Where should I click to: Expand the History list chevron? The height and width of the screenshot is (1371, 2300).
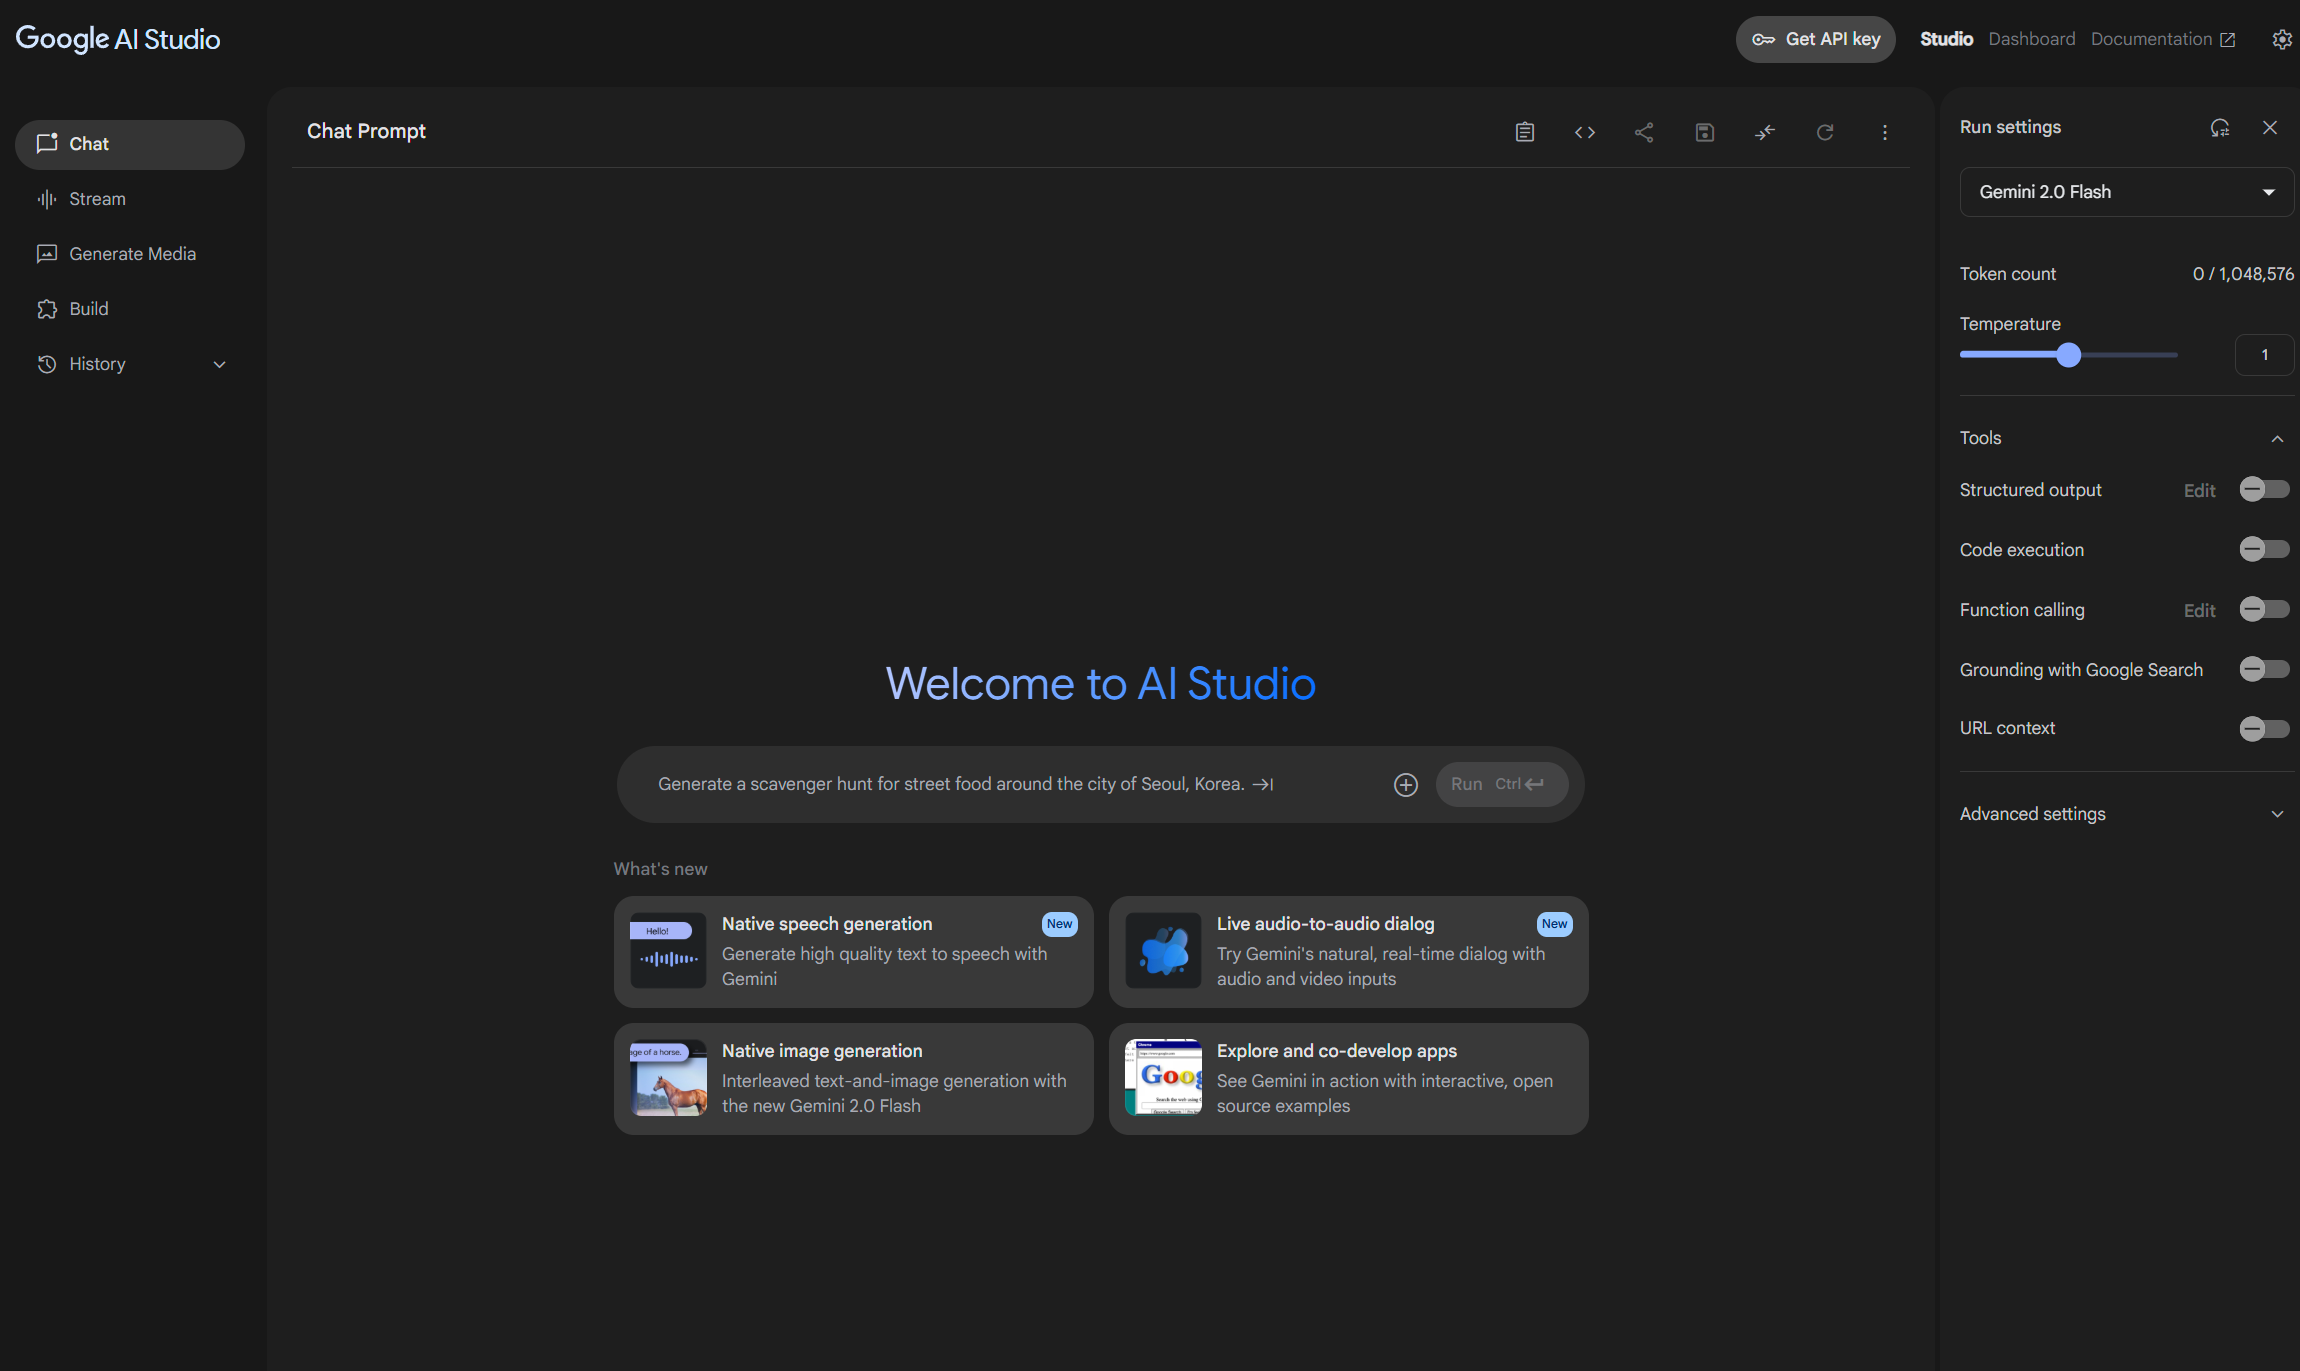[x=220, y=364]
